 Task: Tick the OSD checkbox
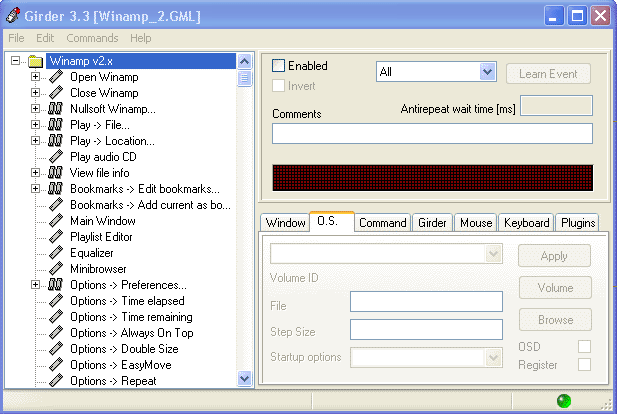tap(584, 346)
